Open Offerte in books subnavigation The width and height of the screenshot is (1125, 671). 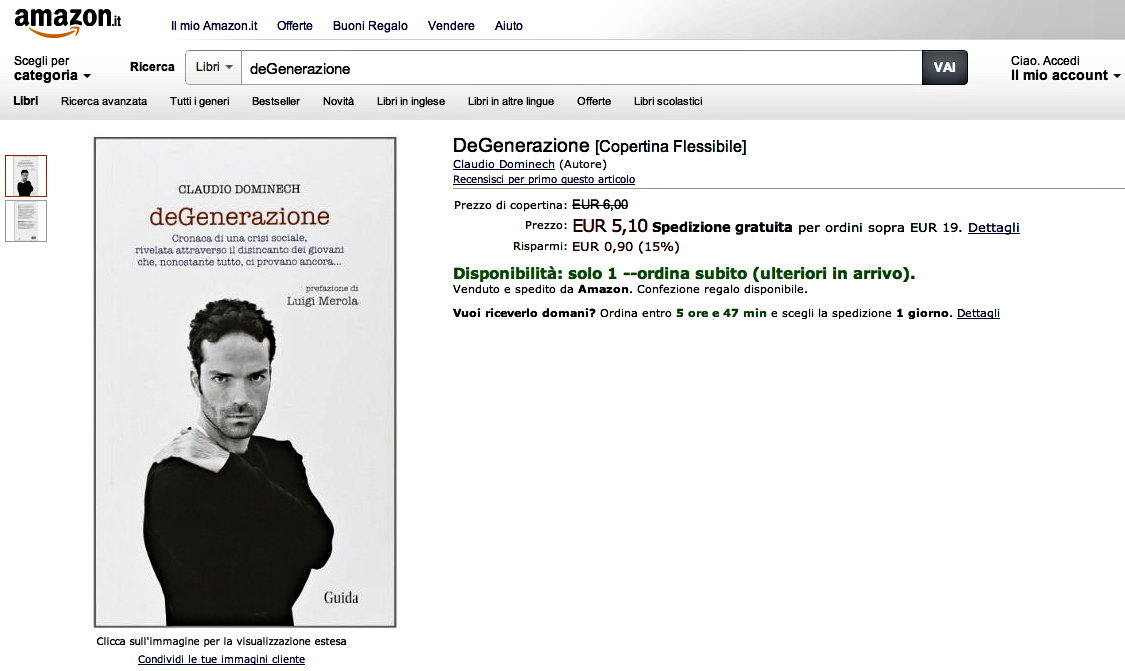[x=594, y=101]
